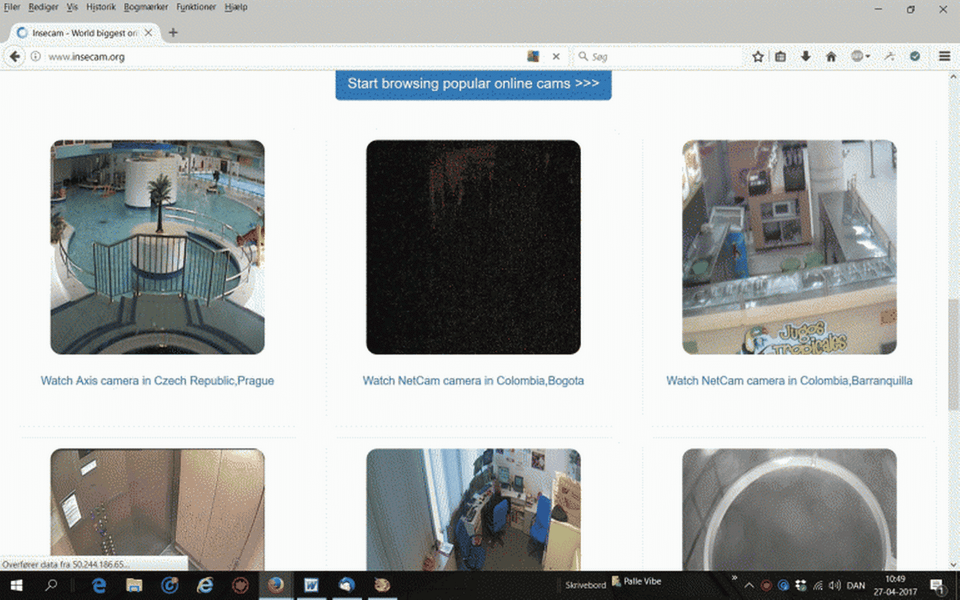The height and width of the screenshot is (600, 960).
Task: Click the back arrow button
Action: point(15,57)
